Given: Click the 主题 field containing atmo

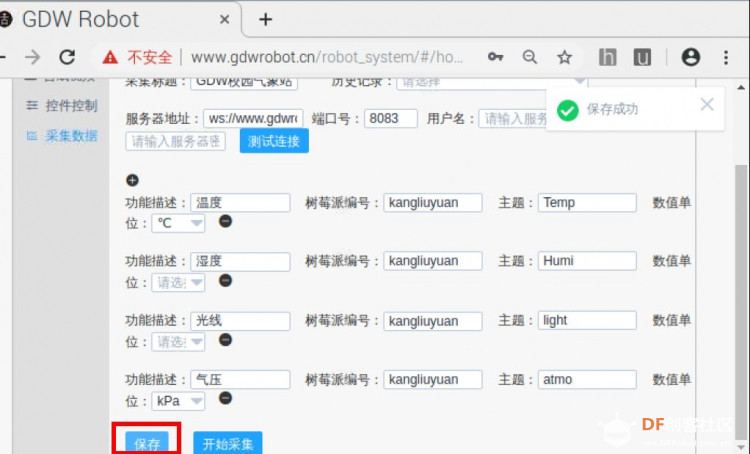Looking at the screenshot, I should coord(587,380).
